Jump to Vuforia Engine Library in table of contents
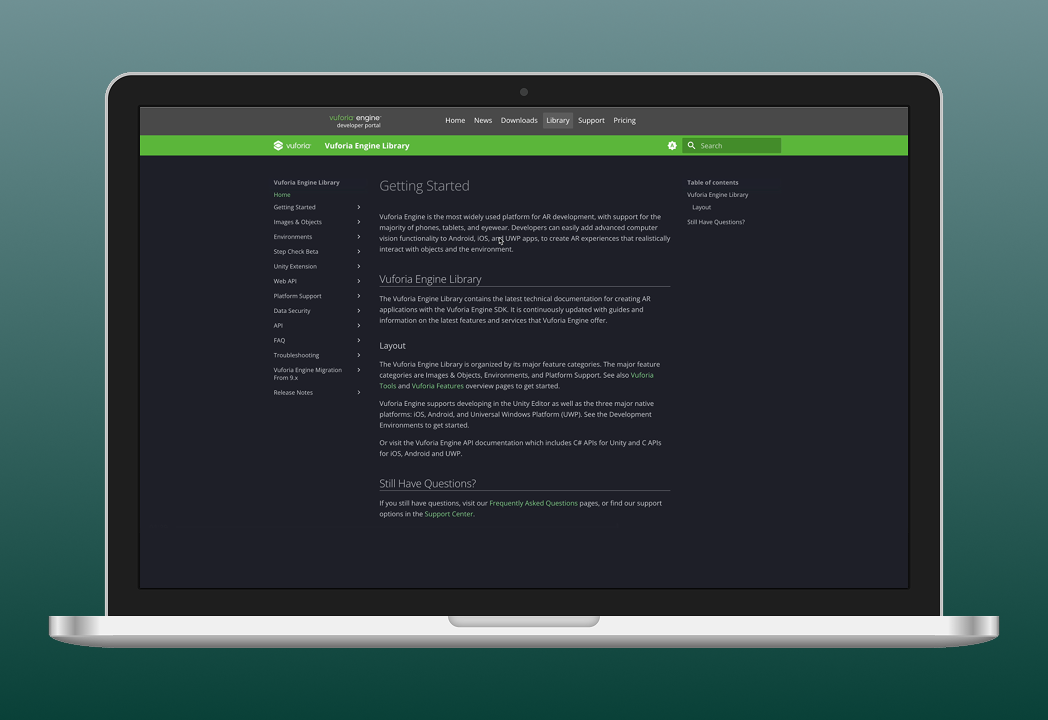The width and height of the screenshot is (1048, 720). coord(718,195)
